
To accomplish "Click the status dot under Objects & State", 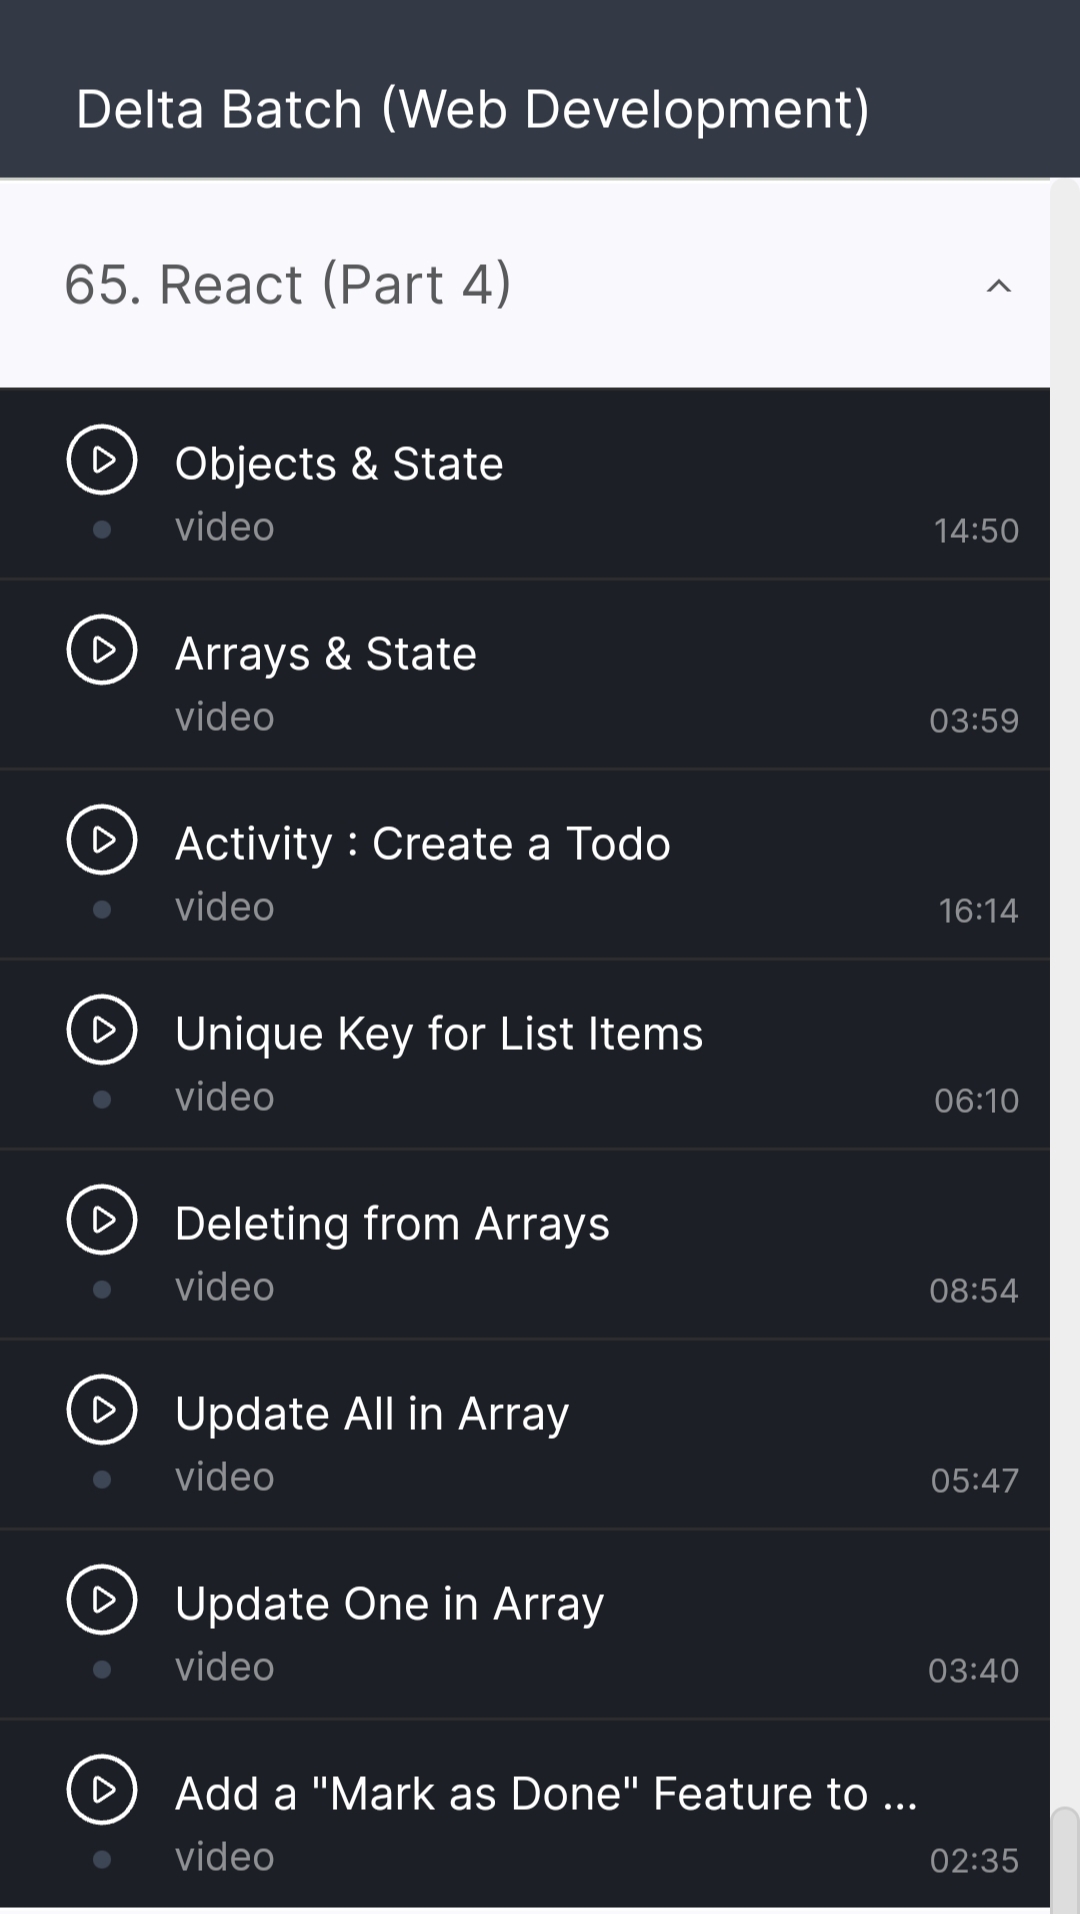I will pos(101,529).
